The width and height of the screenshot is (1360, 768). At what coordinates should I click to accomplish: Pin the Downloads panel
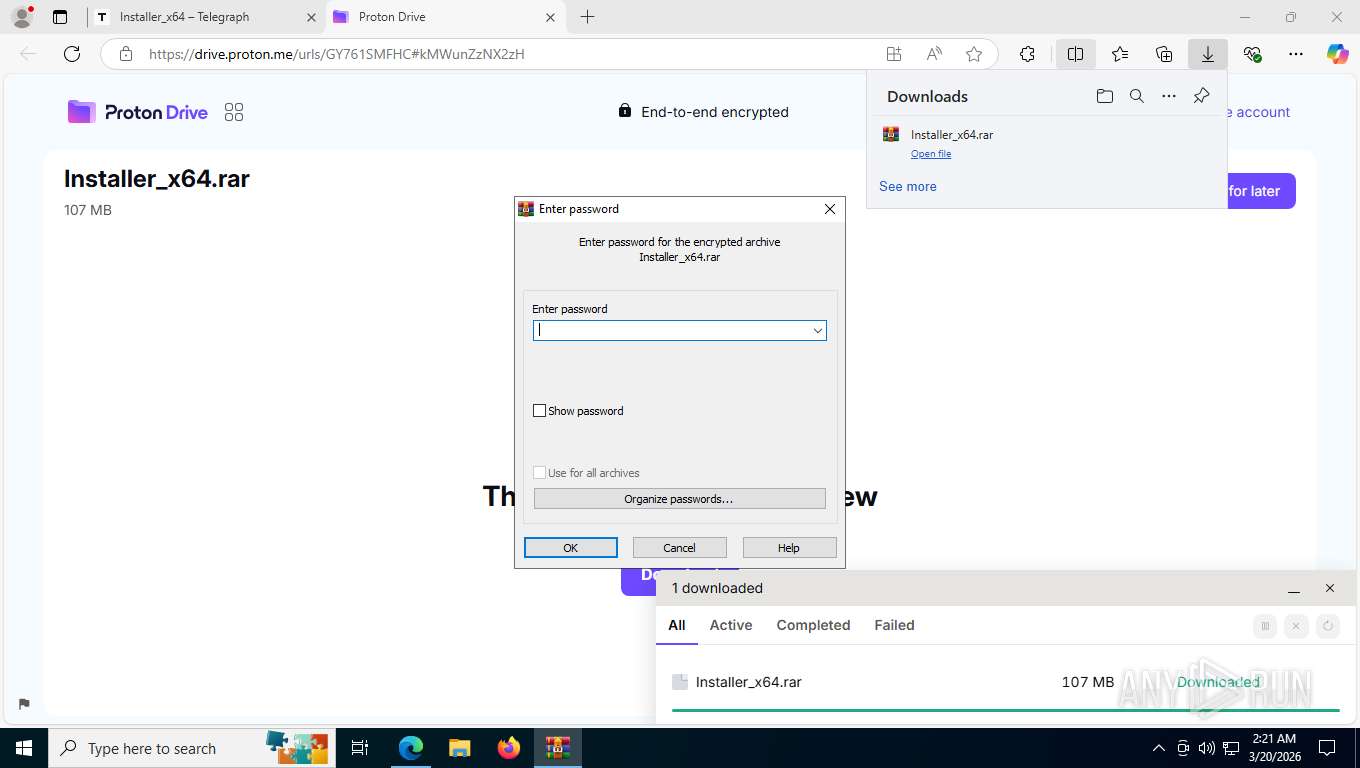1202,96
